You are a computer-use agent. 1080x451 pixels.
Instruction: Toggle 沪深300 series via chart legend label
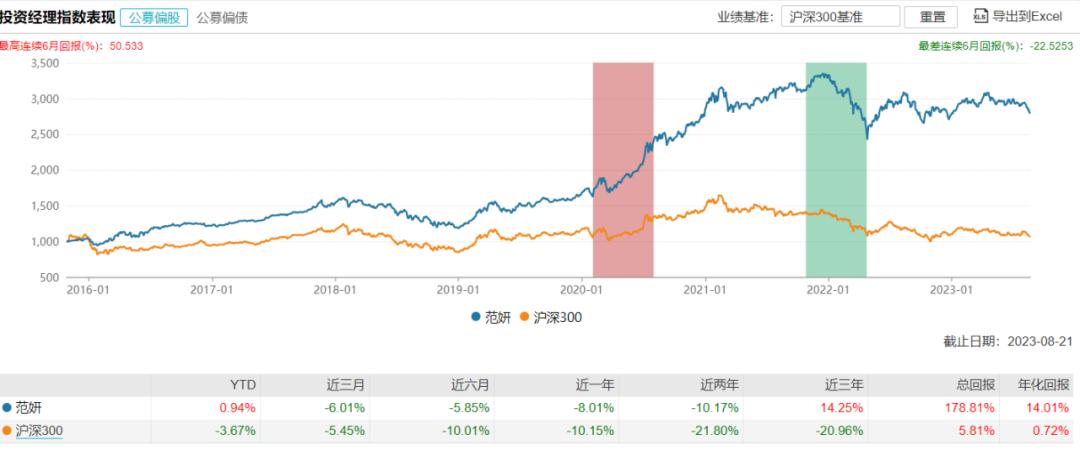[x=558, y=317]
